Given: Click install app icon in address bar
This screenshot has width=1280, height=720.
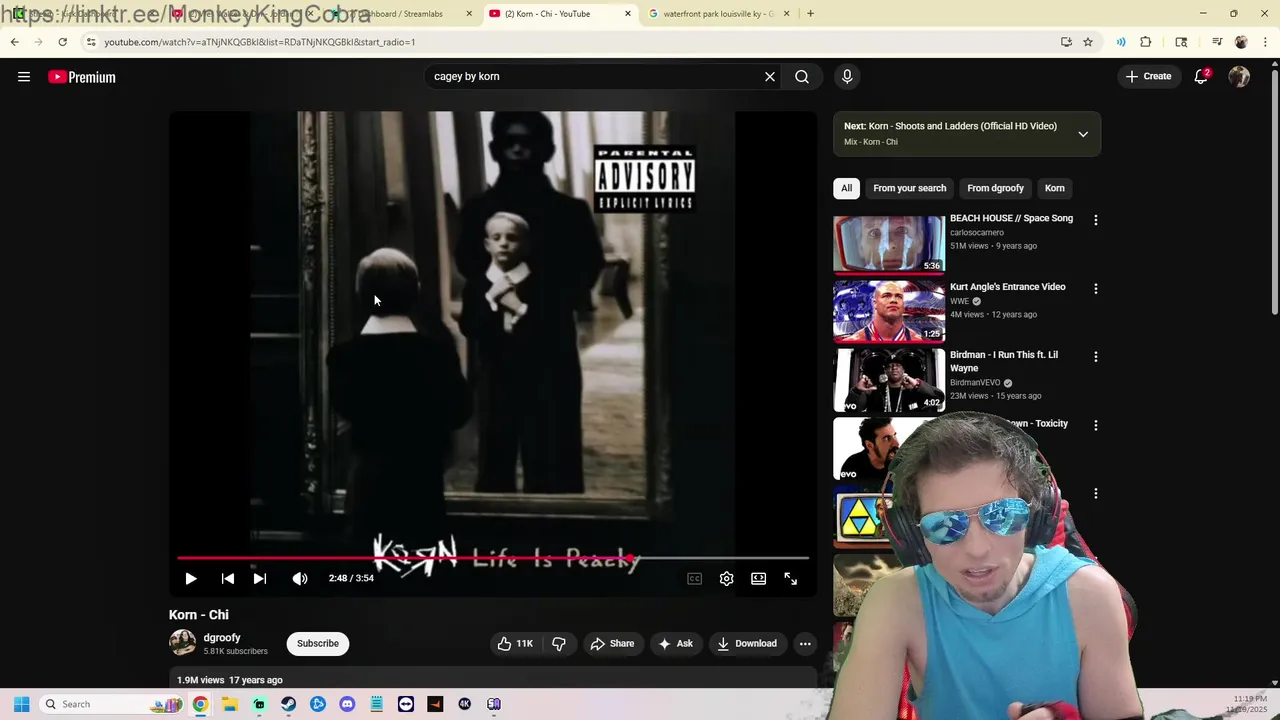Looking at the screenshot, I should [1066, 42].
